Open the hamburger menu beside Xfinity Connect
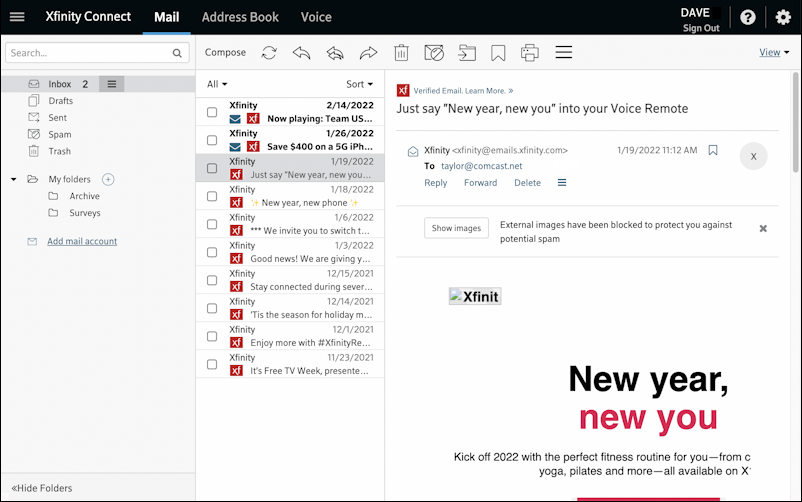This screenshot has height=502, width=802. point(17,17)
